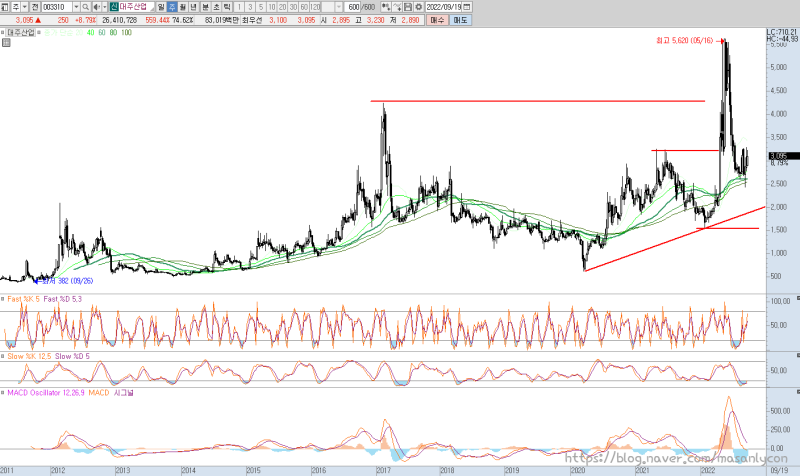Click moving average 100 legend label
This screenshot has height=476, width=800.
coord(127,33)
